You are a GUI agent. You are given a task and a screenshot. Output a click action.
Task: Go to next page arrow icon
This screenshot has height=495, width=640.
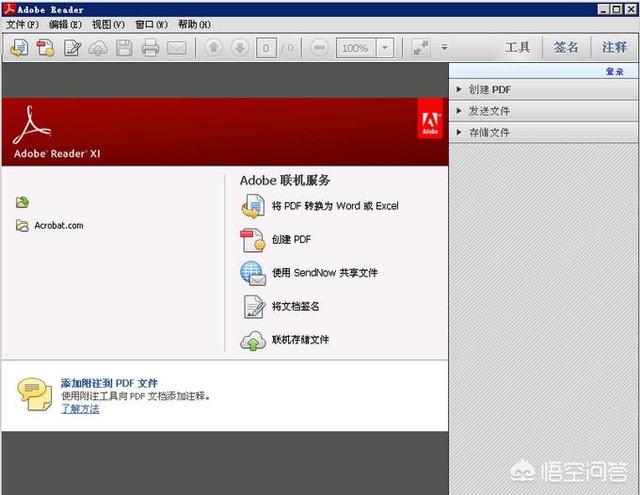(240, 48)
